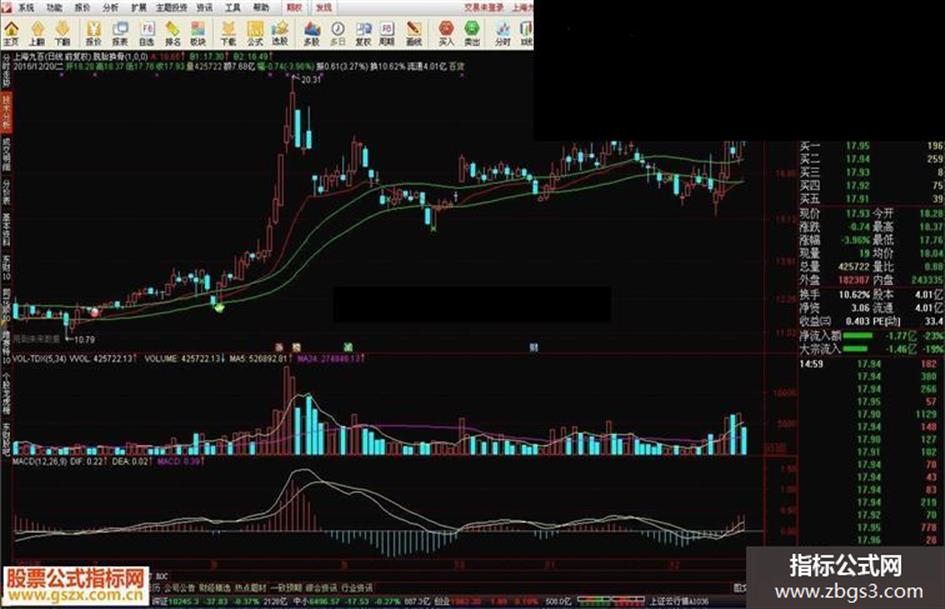Screen dimensions: 945x609
Task: Click the 交易未登录 trading login link
Action: tap(483, 8)
